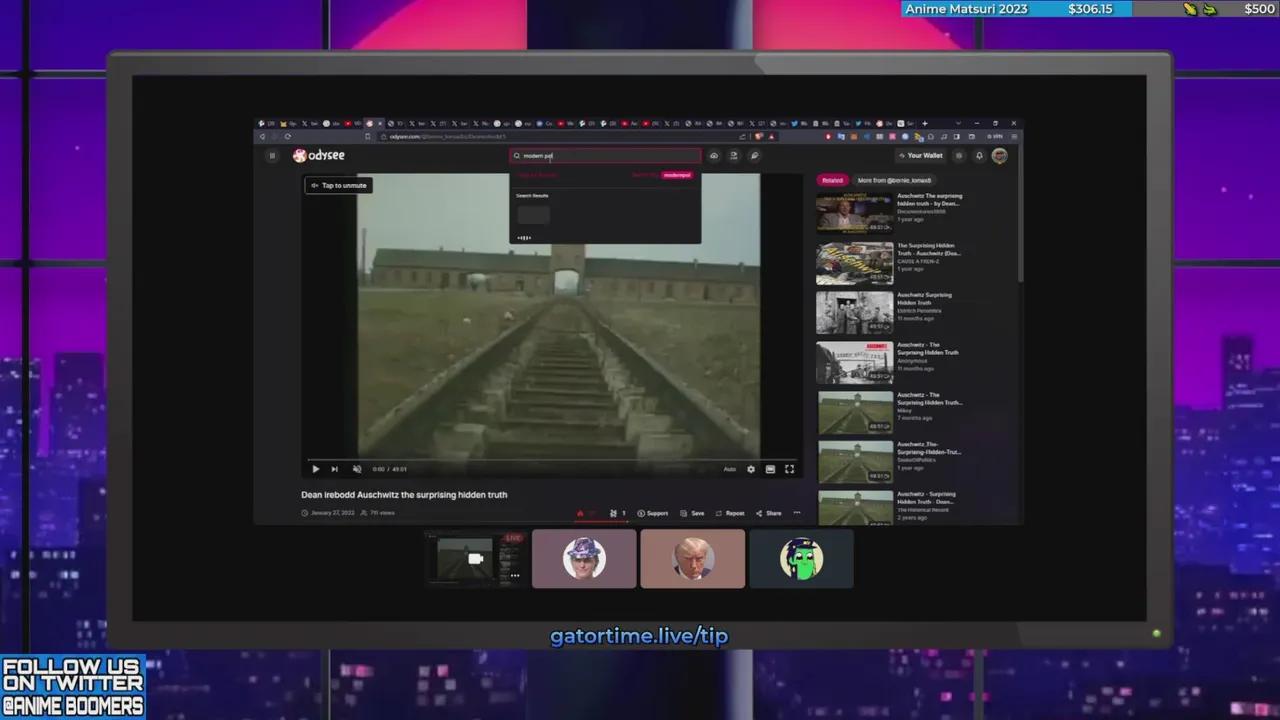This screenshot has height=720, width=1280.
Task: Select the Related tab
Action: (x=832, y=180)
